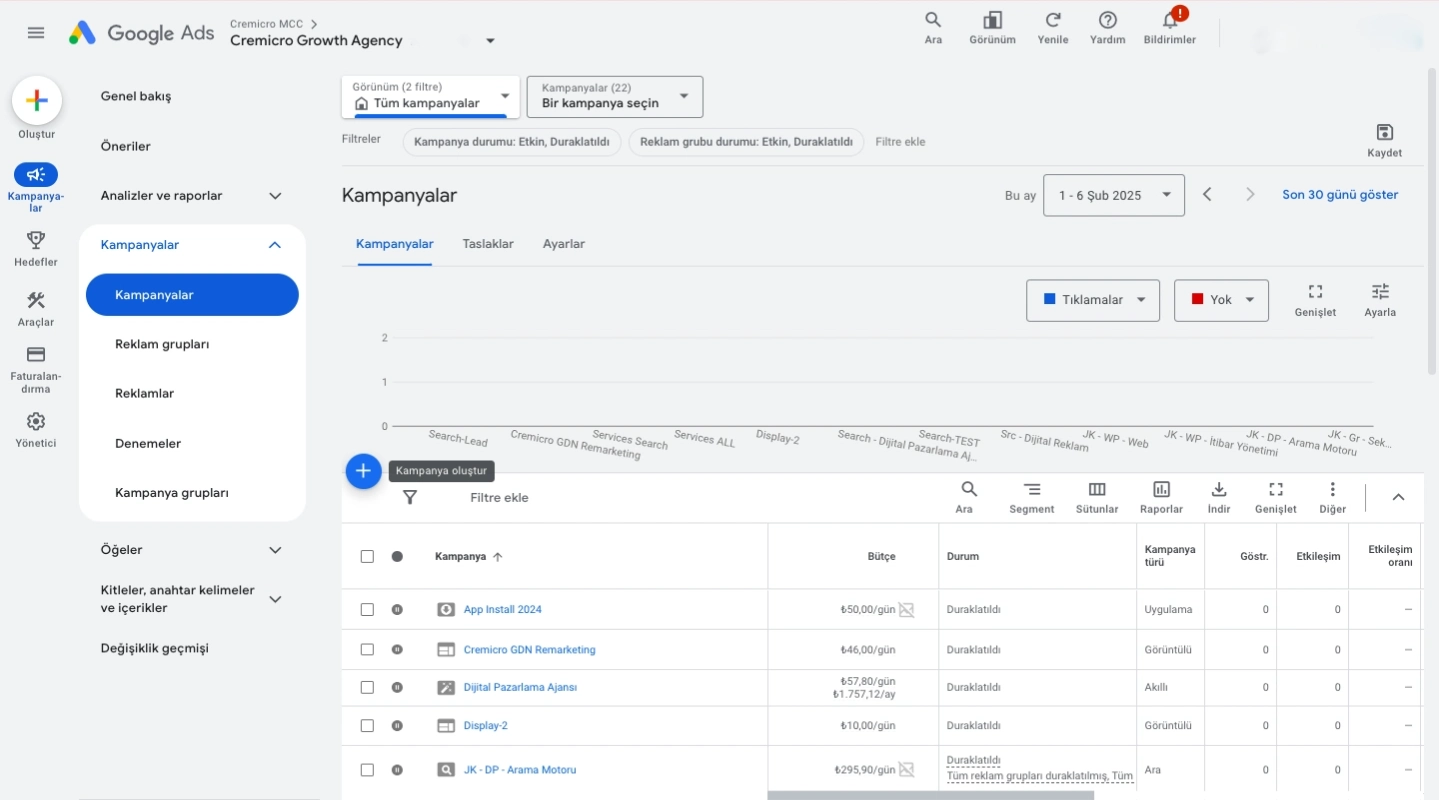1439x800 pixels.
Task: Open the Görünüm appearance menu
Action: click(x=992, y=27)
